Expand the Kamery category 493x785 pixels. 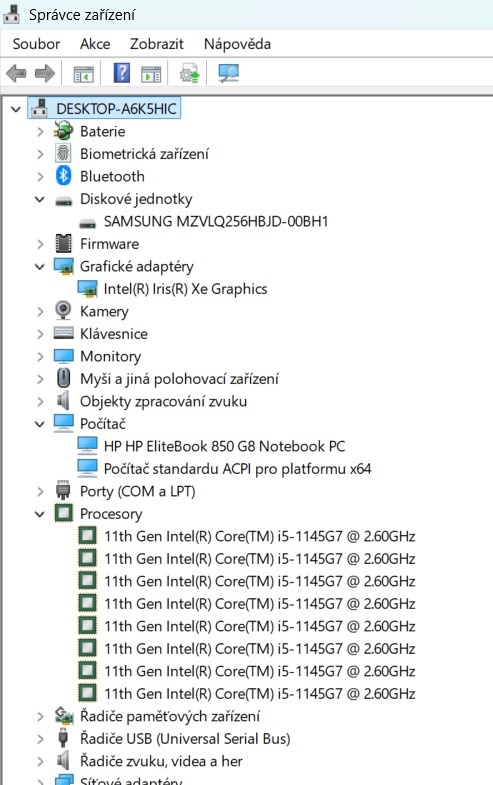(x=40, y=311)
